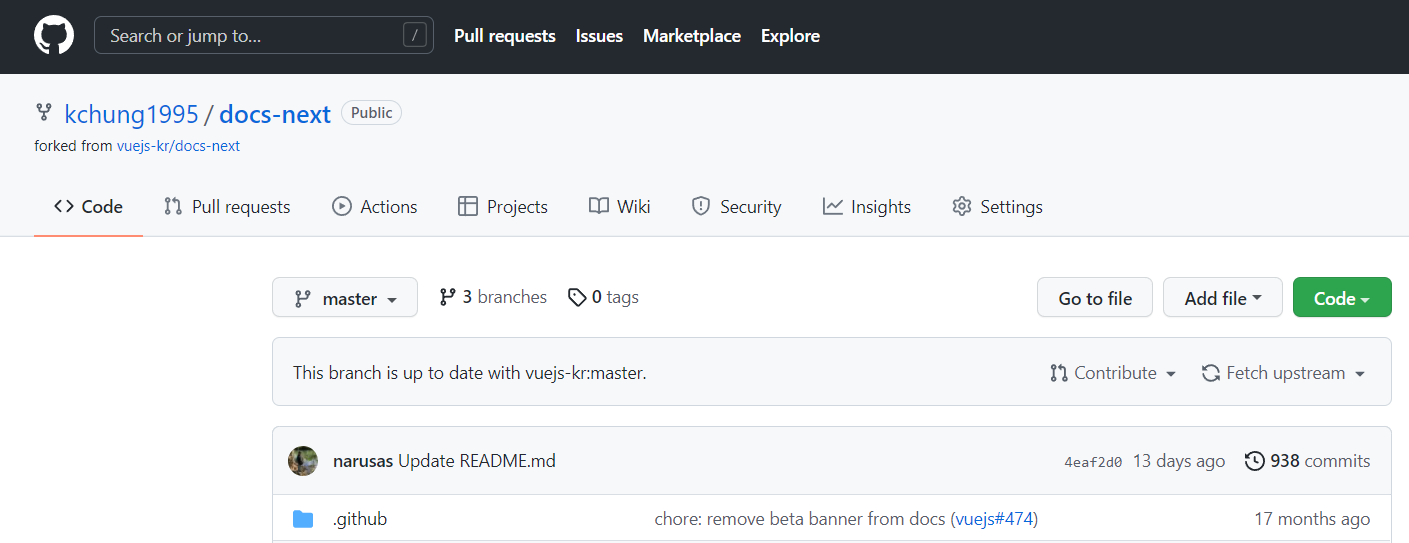Switch to the Actions tab
The height and width of the screenshot is (543, 1409).
point(375,207)
